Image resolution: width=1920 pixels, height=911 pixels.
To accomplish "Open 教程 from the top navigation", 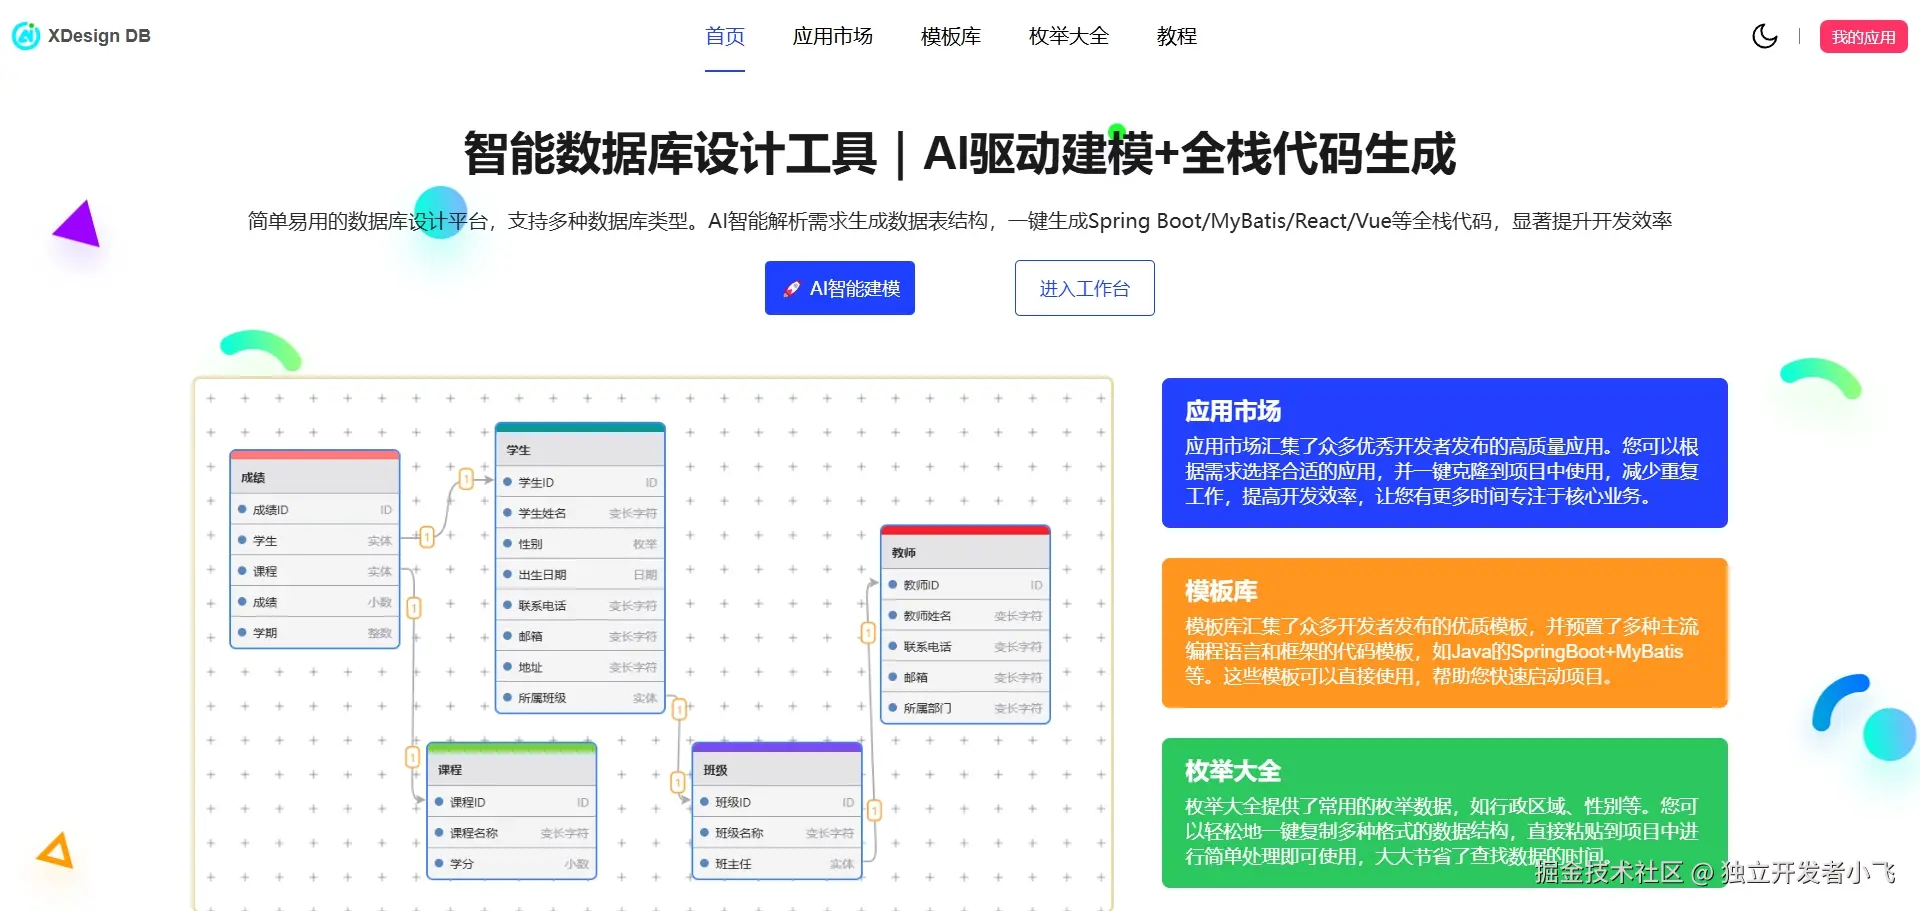I will [1176, 37].
